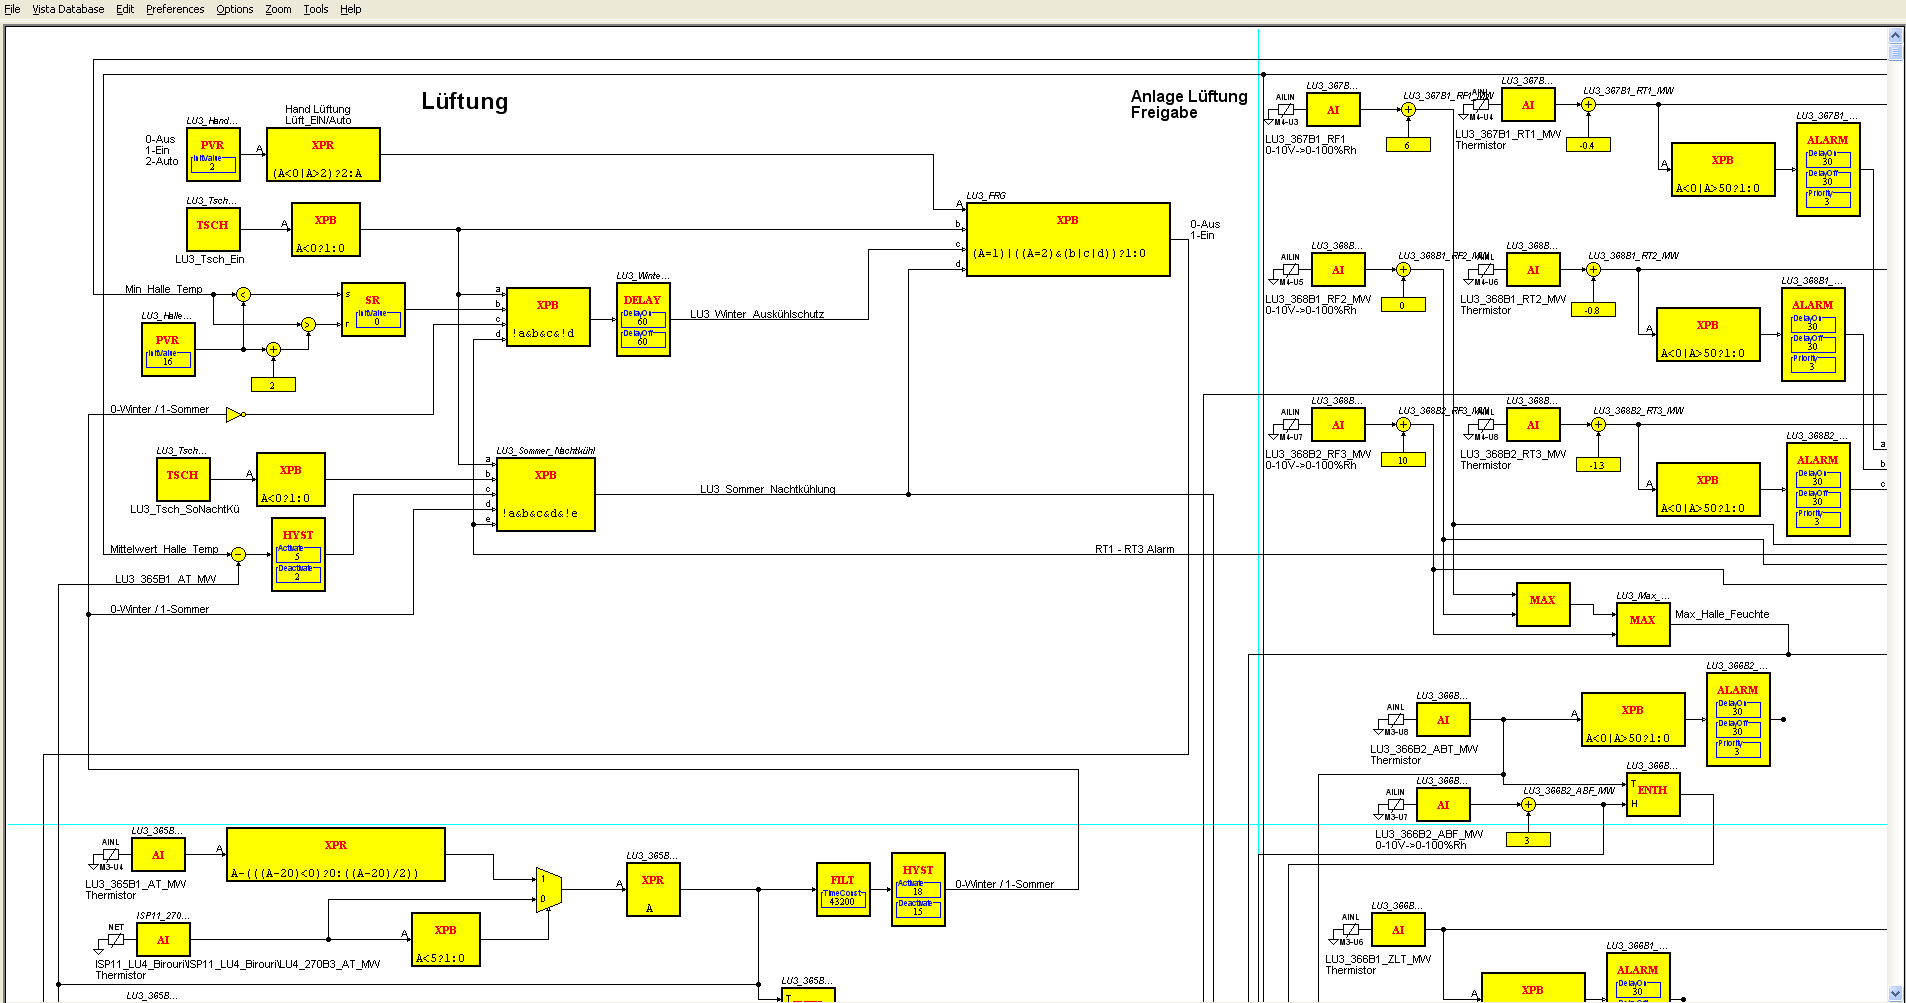This screenshot has width=1906, height=1003.
Task: Click the TimeConst 43200 field in FILT block
Action: [842, 899]
